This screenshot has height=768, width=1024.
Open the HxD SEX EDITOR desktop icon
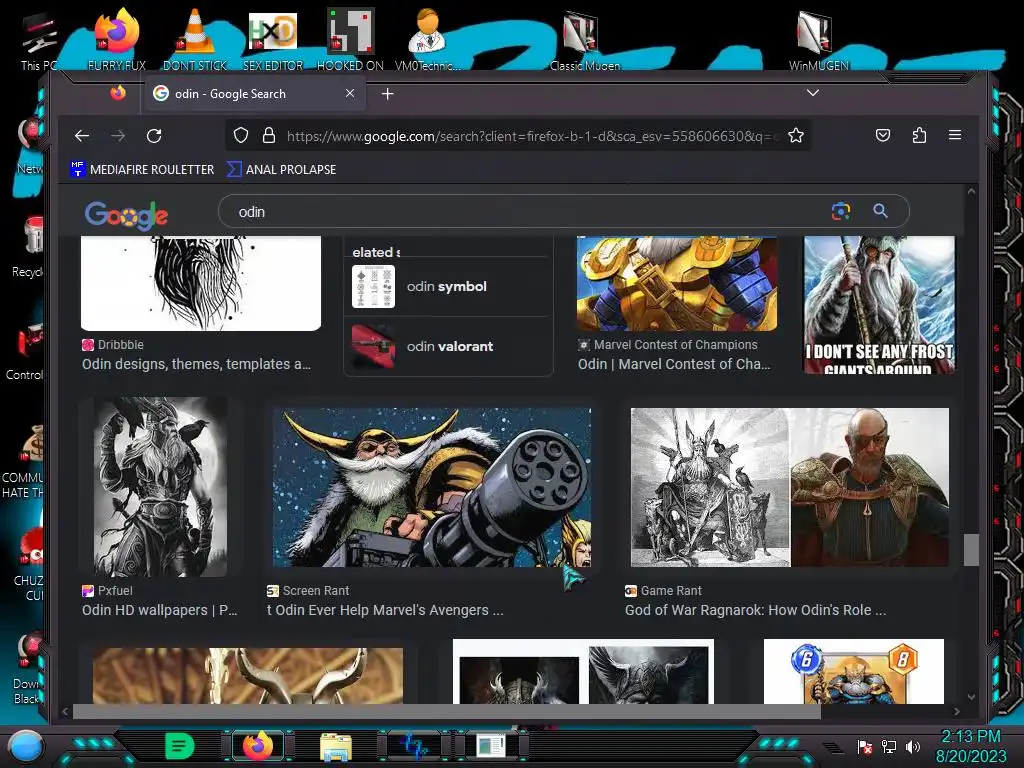[272, 39]
